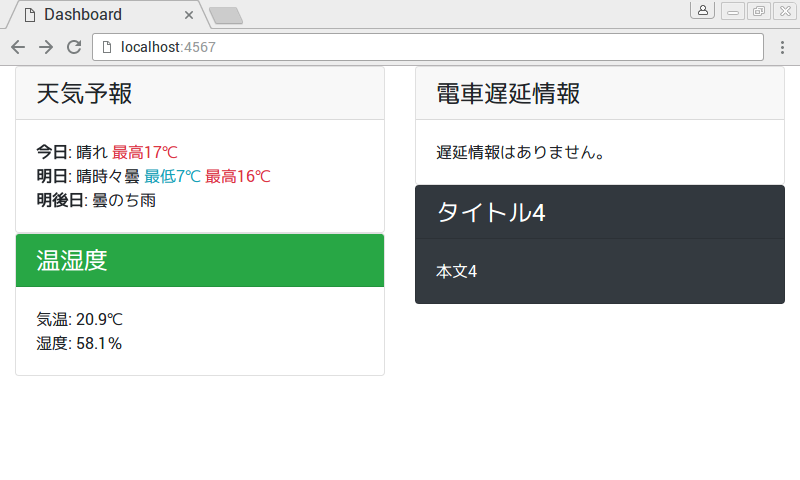Open a new tab with the blank tab button

(226, 16)
